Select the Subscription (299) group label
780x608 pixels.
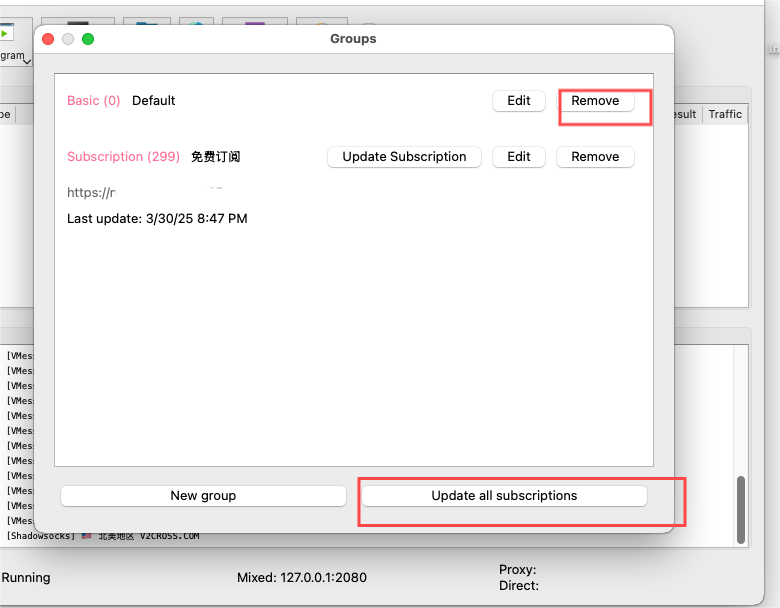pos(123,157)
